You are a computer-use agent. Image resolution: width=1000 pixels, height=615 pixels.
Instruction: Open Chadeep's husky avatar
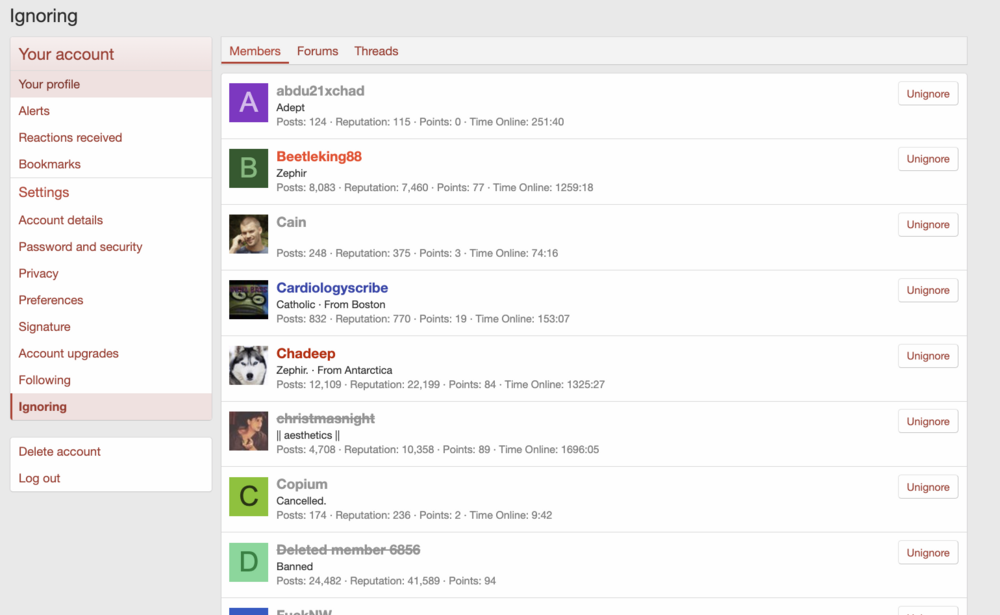coord(248,366)
